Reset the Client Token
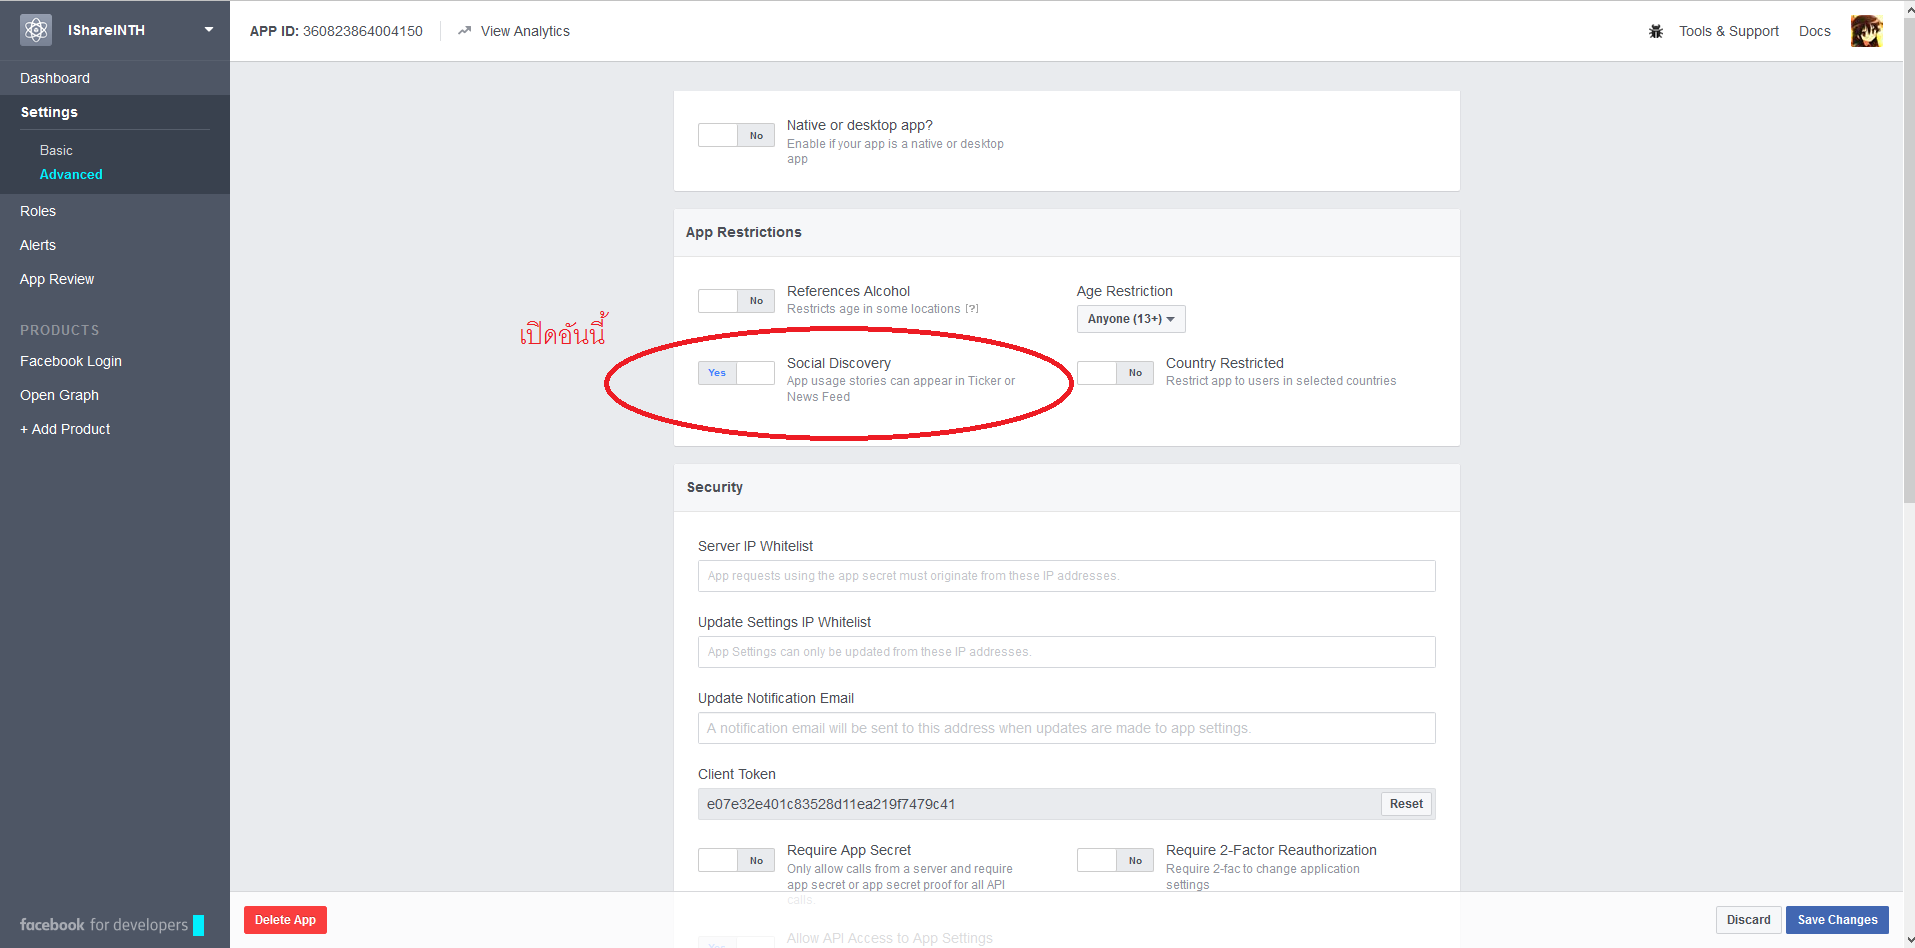Screen dimensions: 1915x948 (x=1406, y=804)
